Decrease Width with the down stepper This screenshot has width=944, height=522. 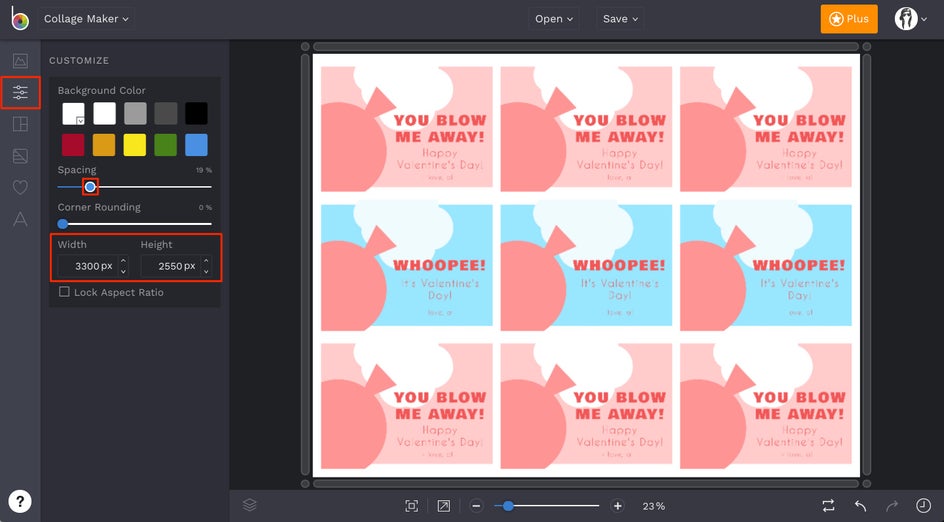(123, 272)
